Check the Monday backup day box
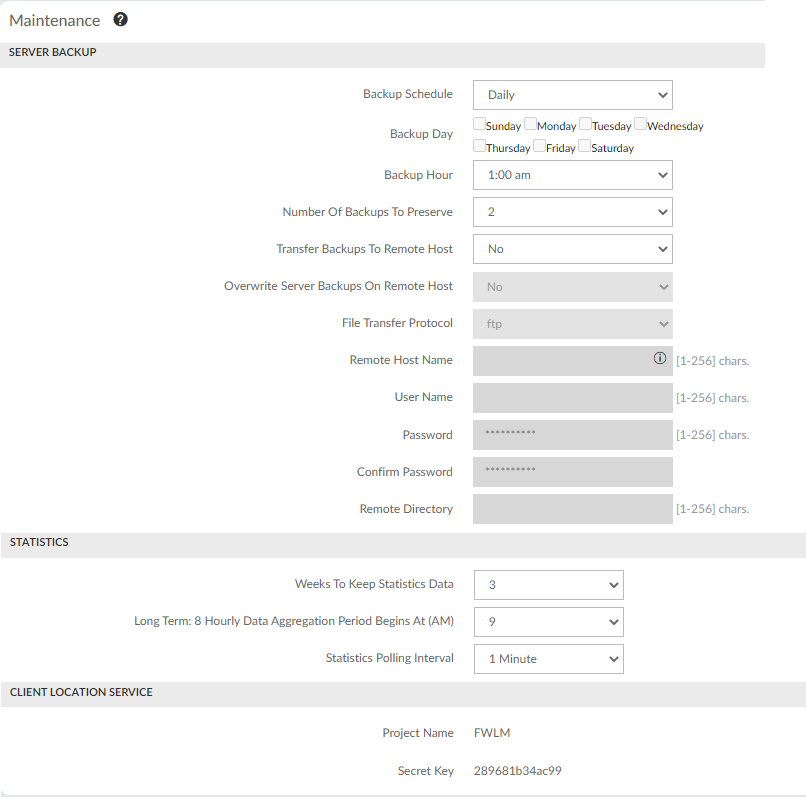This screenshot has height=799, width=806. (530, 125)
